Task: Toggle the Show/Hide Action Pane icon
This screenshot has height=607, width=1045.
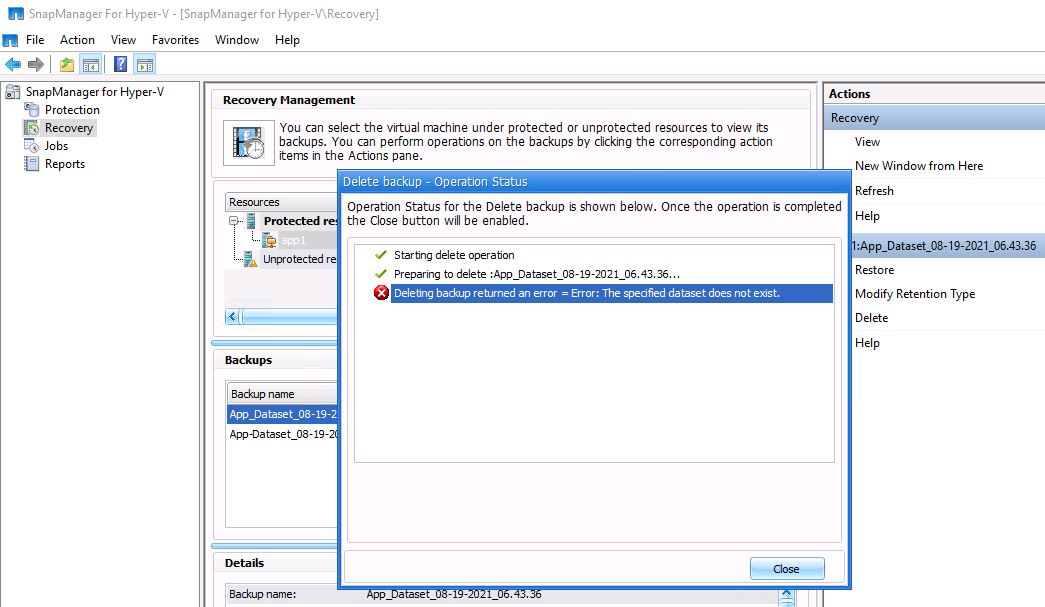Action: pos(144,65)
